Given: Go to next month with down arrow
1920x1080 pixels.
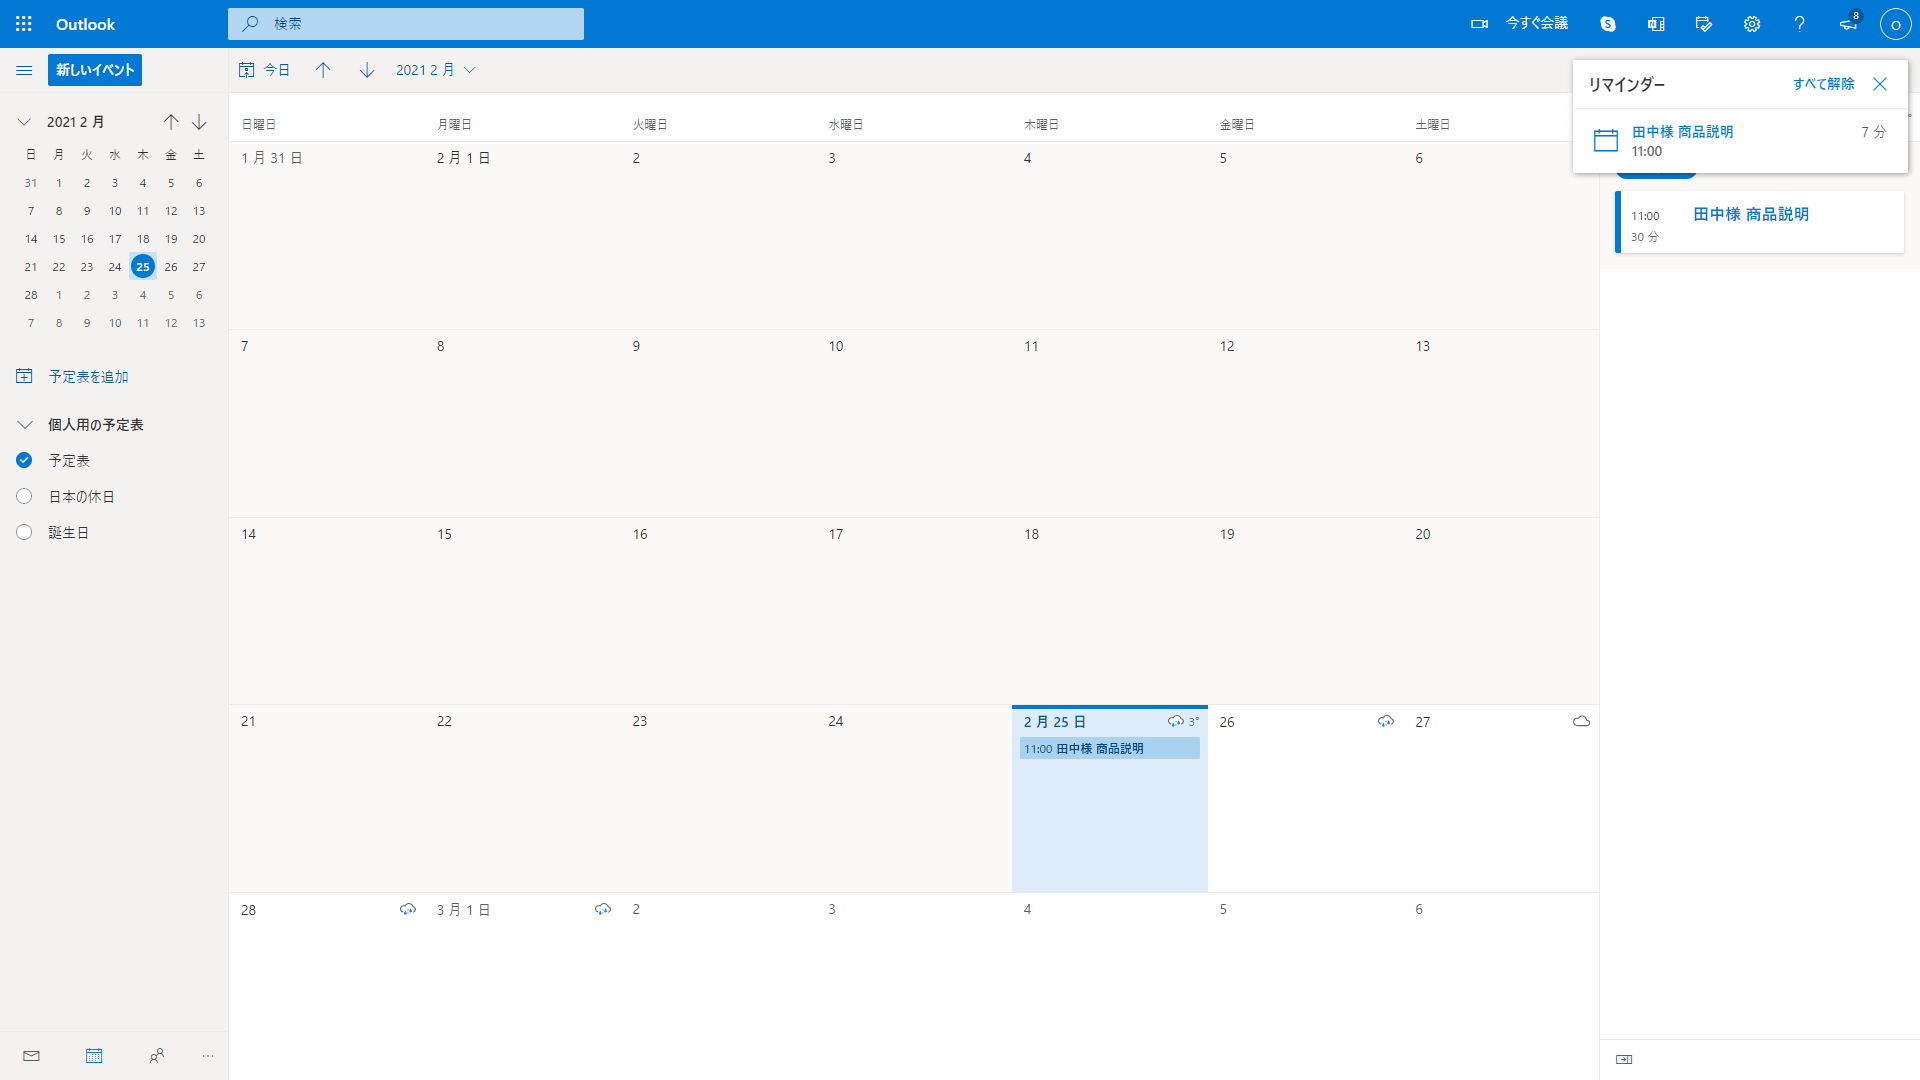Looking at the screenshot, I should (367, 70).
